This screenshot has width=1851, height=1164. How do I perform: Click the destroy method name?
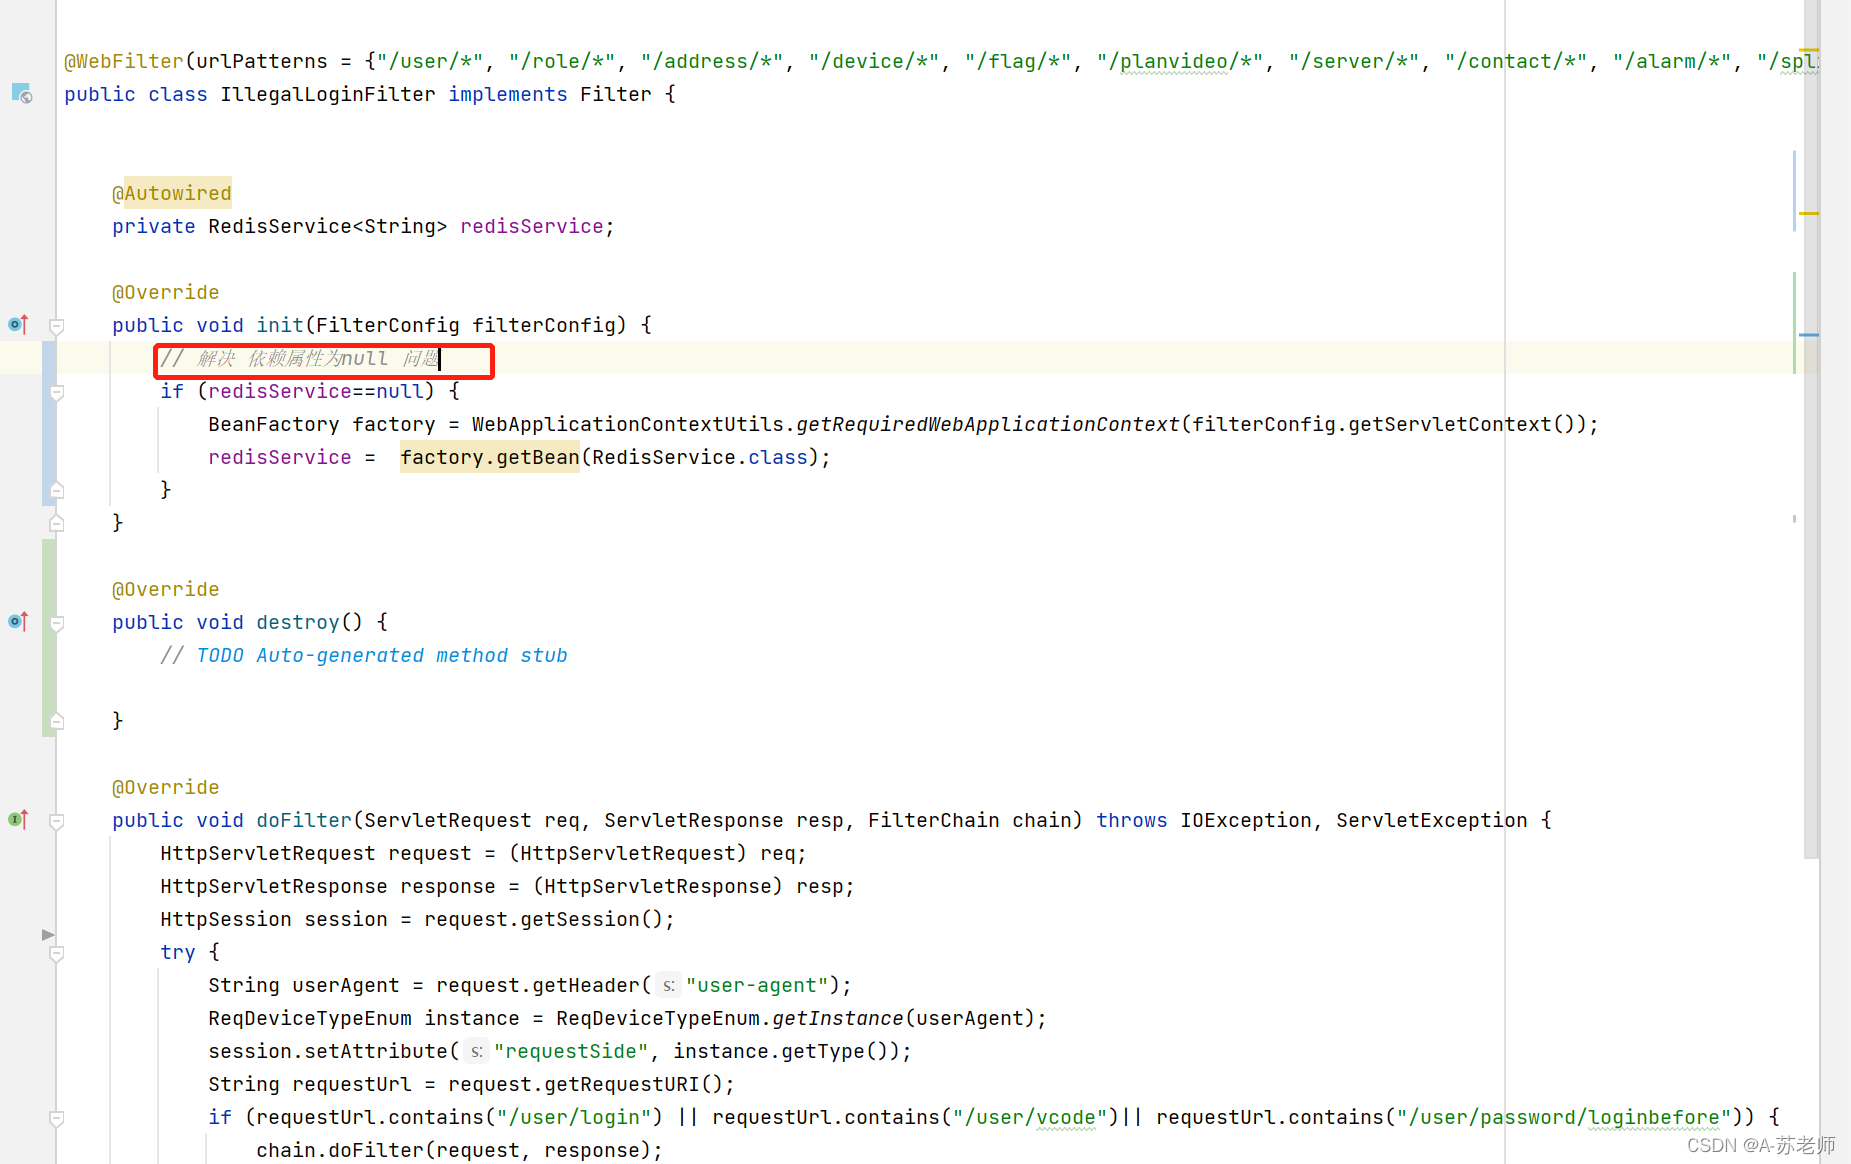click(298, 622)
